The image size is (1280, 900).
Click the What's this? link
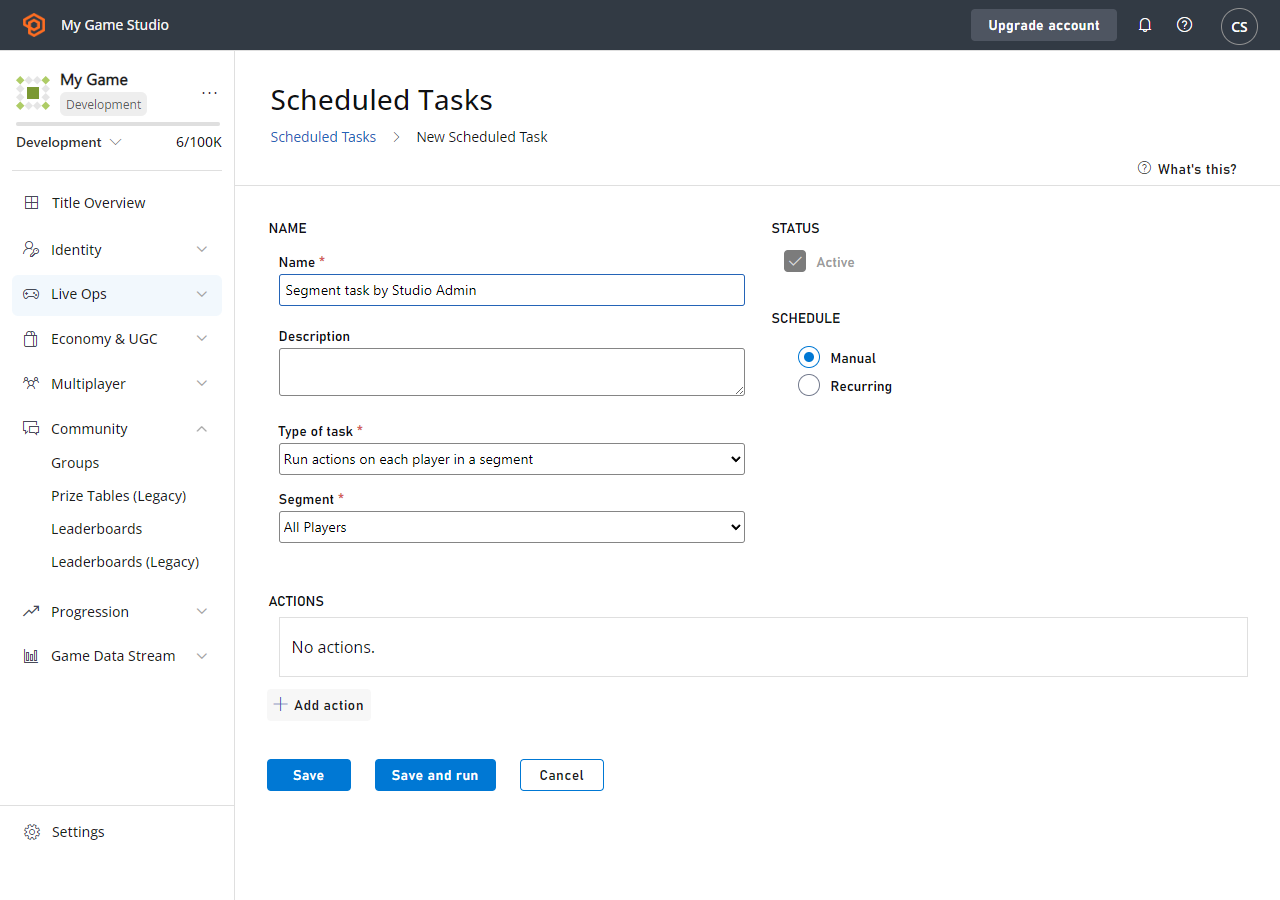click(x=1197, y=169)
